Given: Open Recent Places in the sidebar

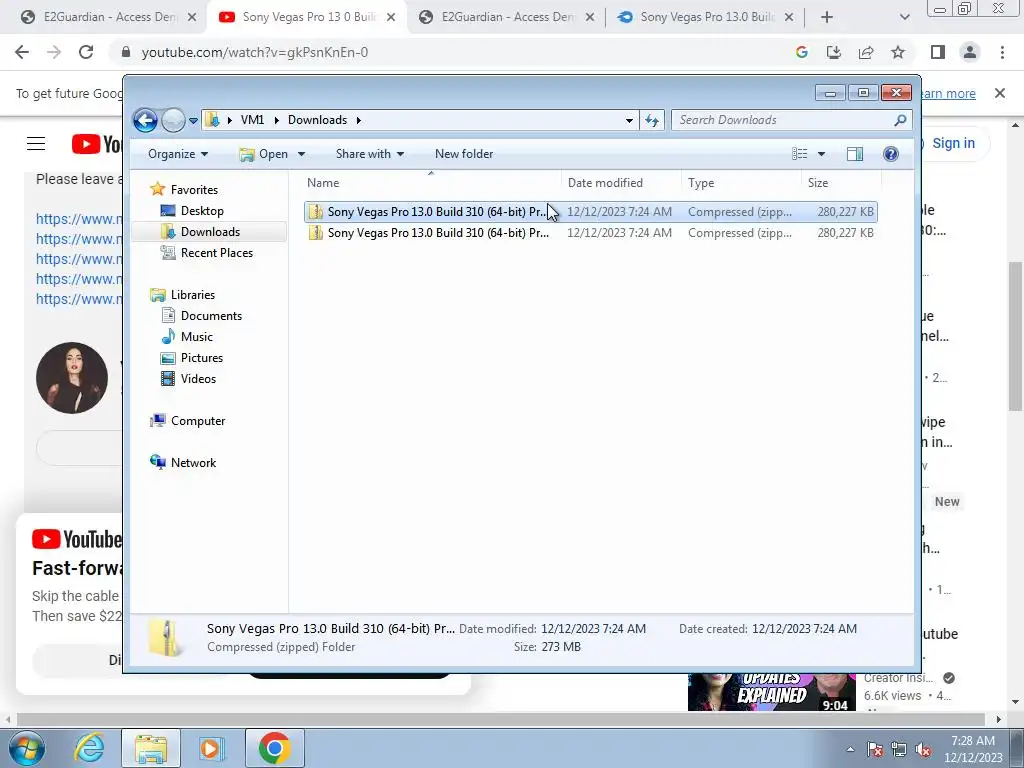Looking at the screenshot, I should click(x=216, y=253).
